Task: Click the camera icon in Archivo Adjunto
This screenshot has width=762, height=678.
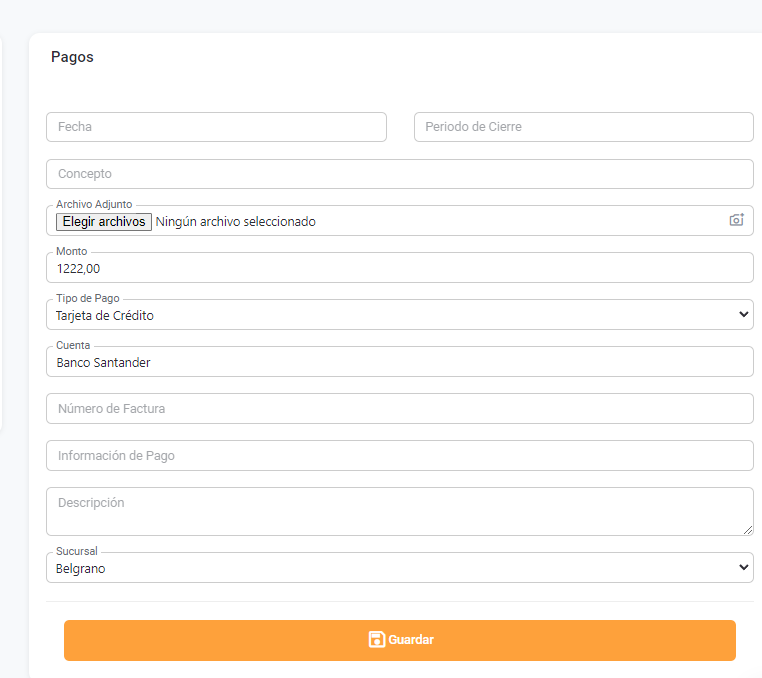Action: pyautogui.click(x=736, y=220)
